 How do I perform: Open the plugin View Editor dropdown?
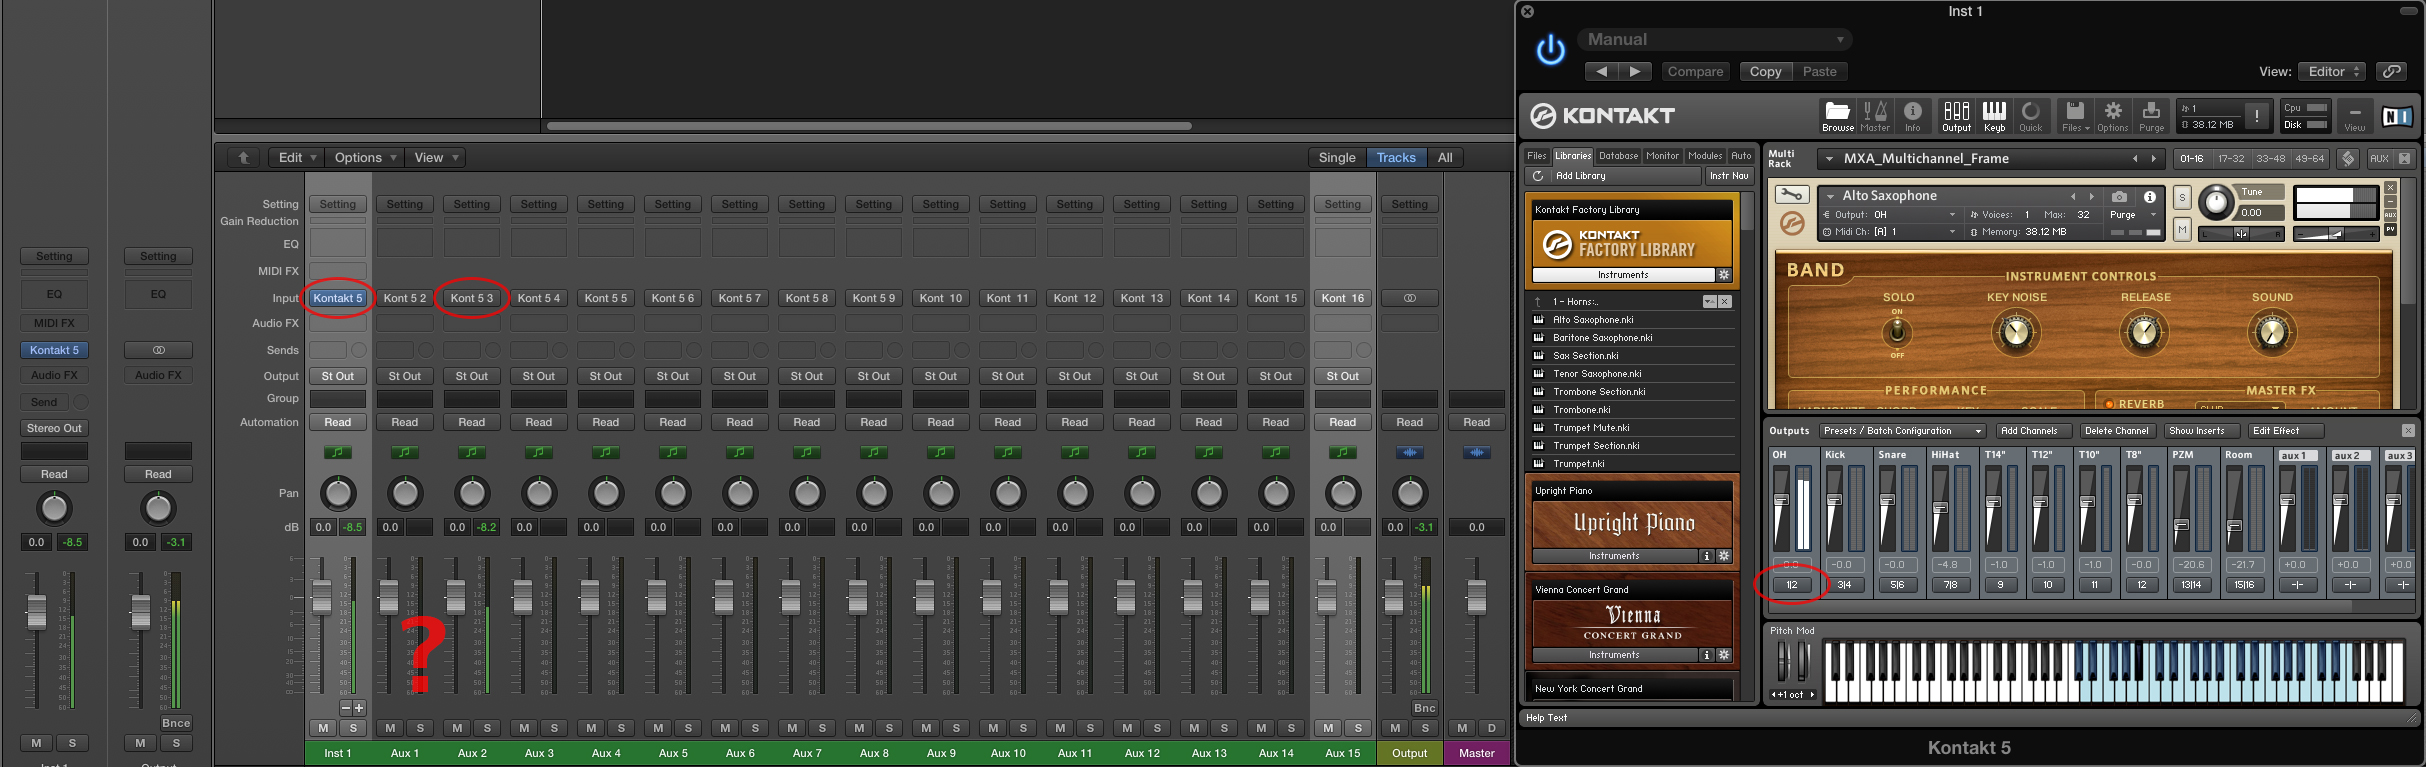click(2333, 71)
